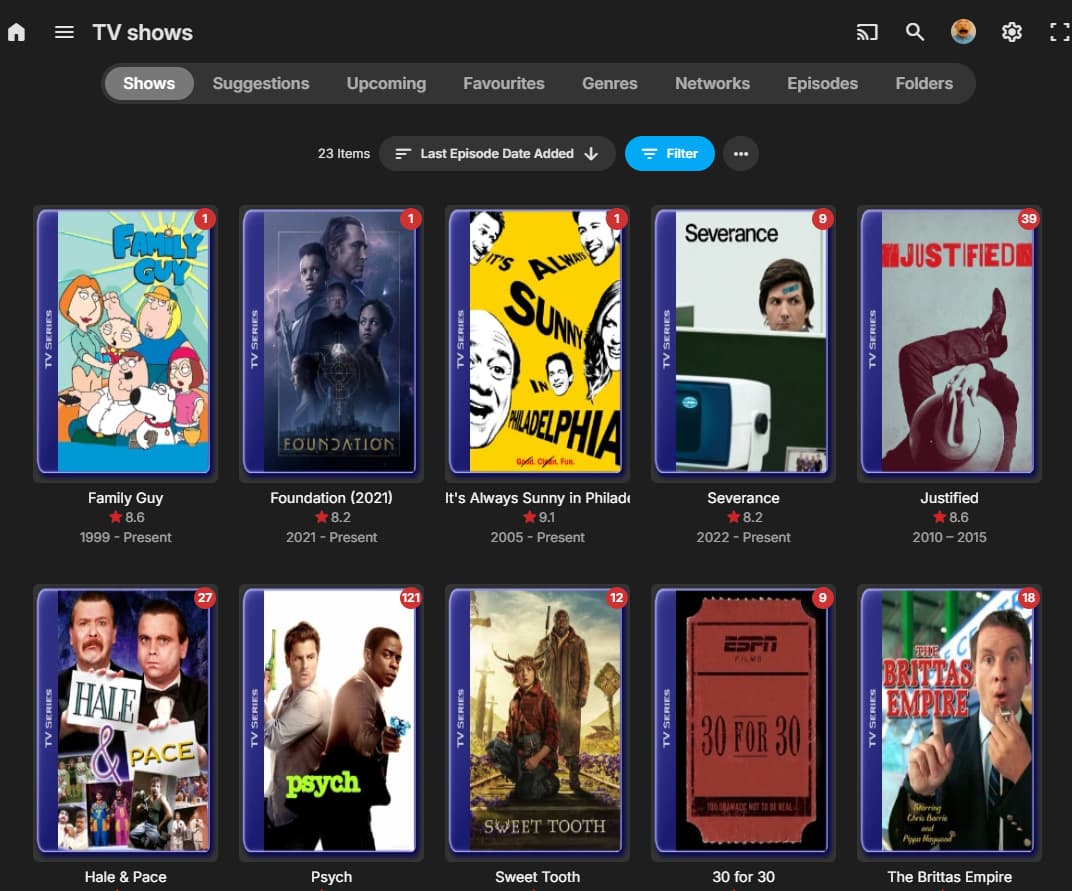
Task: Click the Cast to device icon
Action: point(867,32)
